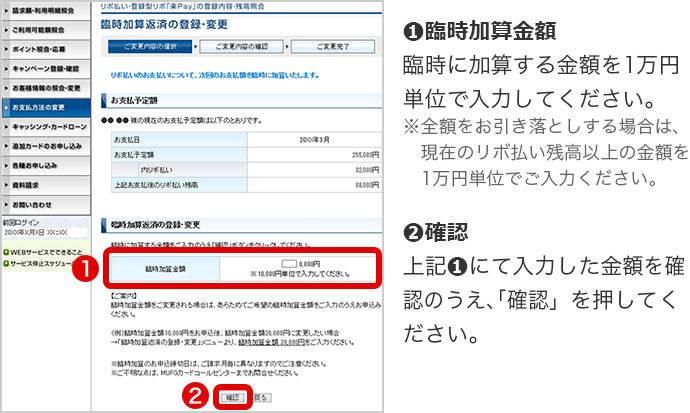Expand キャンペーン登録・確認 sidebar section
Image resolution: width=690 pixels, height=413 pixels.
click(x=49, y=68)
